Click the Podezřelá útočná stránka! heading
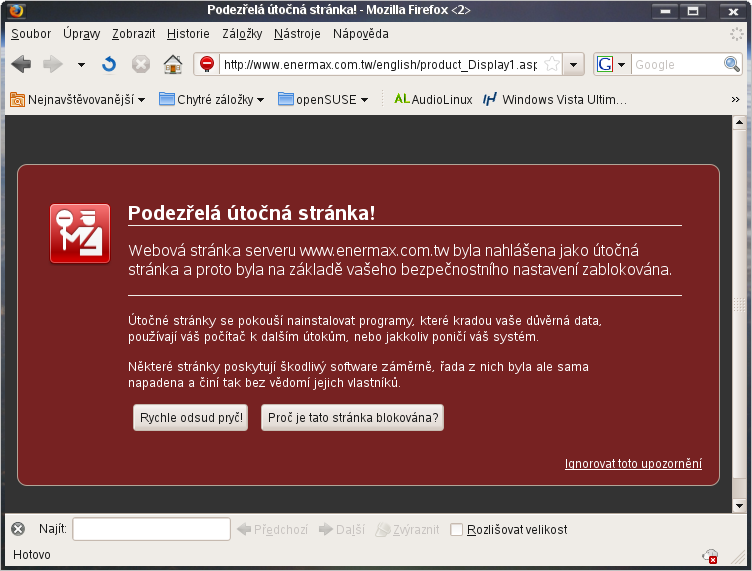This screenshot has height=571, width=752. click(251, 213)
